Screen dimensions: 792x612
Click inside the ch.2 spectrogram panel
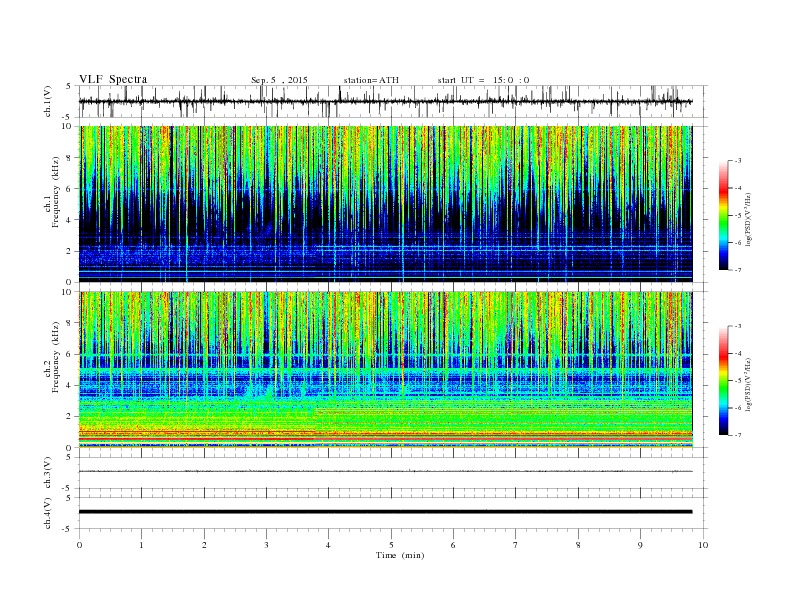pos(385,370)
